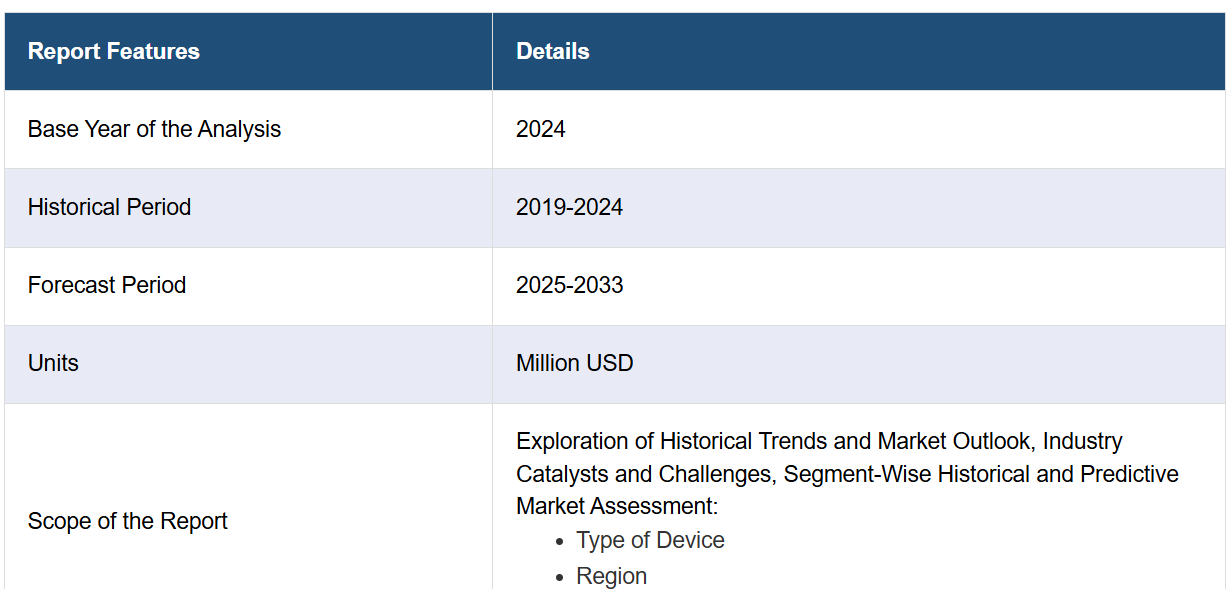Click the Region list item
The width and height of the screenshot is (1232, 589).
(x=611, y=576)
